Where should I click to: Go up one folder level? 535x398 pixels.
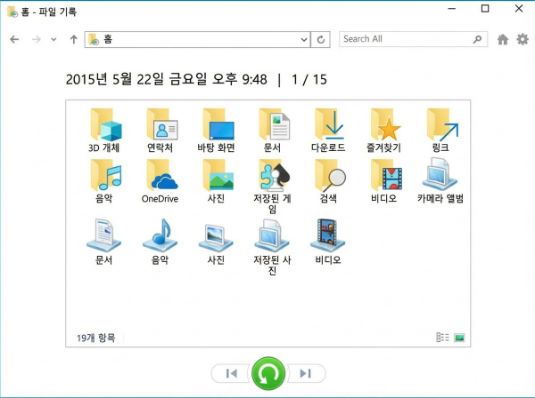click(73, 39)
